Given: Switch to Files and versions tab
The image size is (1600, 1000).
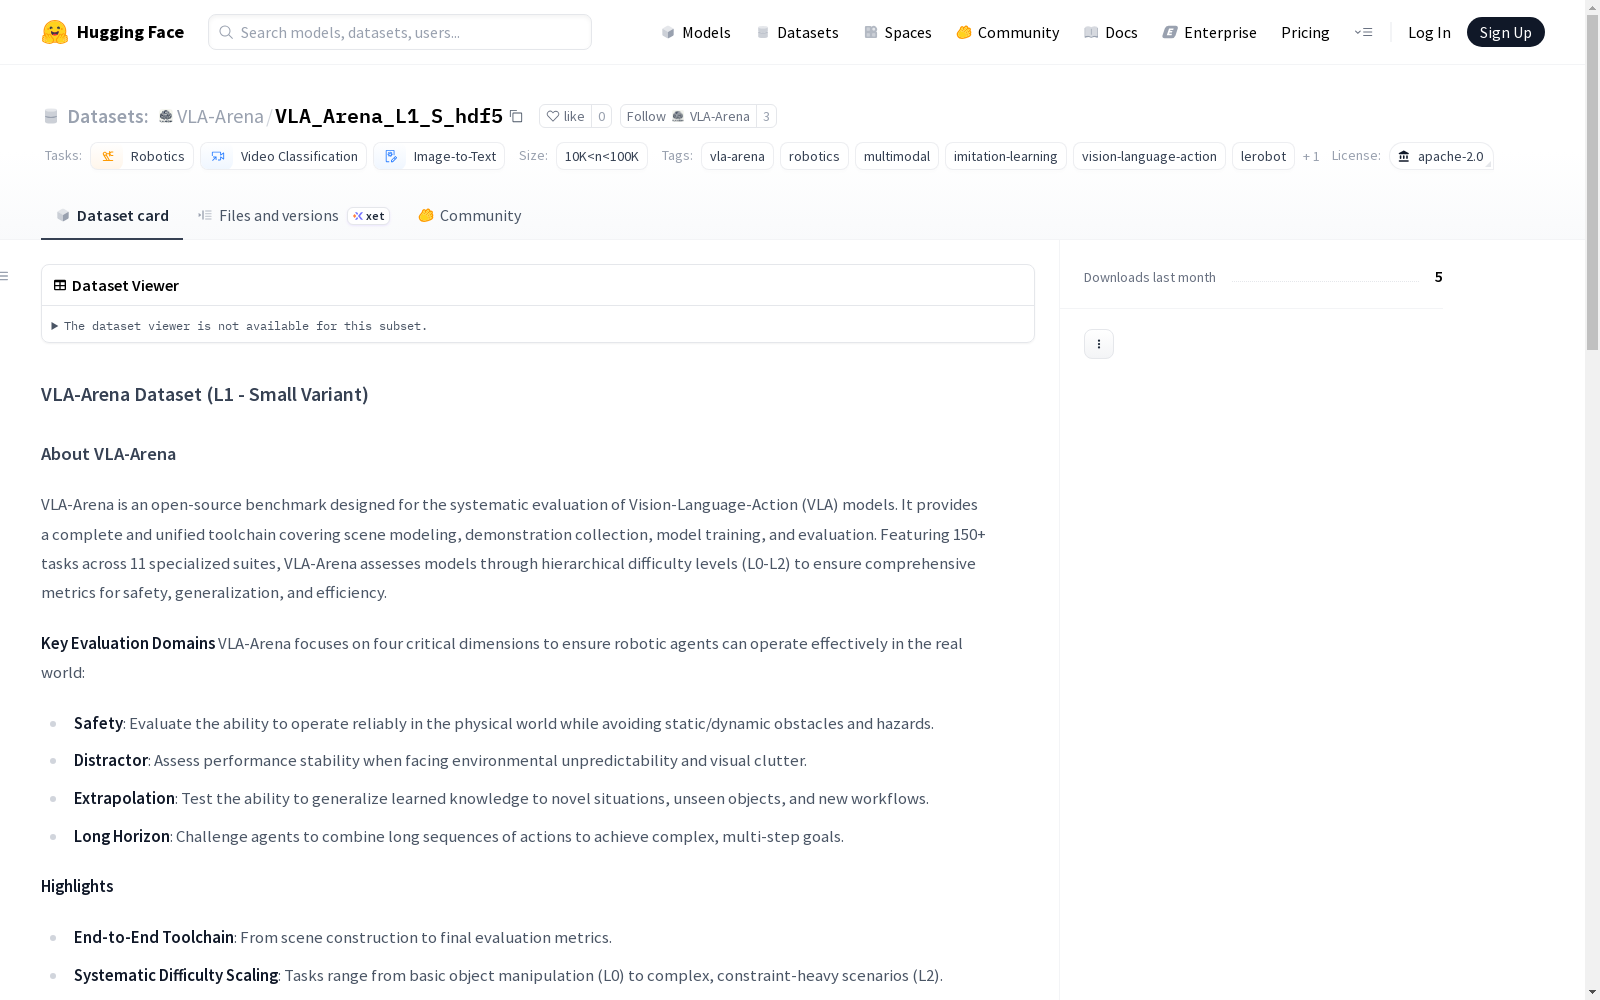Looking at the screenshot, I should (293, 216).
